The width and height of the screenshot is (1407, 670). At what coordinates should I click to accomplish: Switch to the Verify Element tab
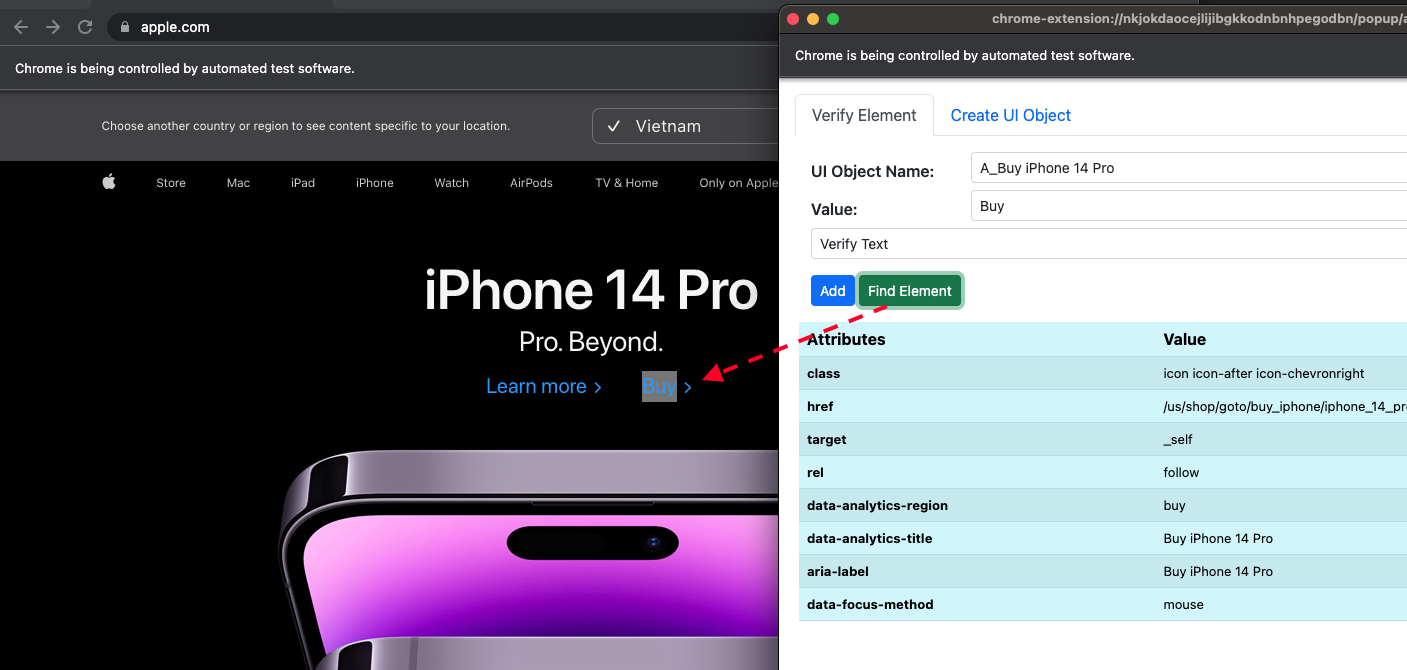864,115
